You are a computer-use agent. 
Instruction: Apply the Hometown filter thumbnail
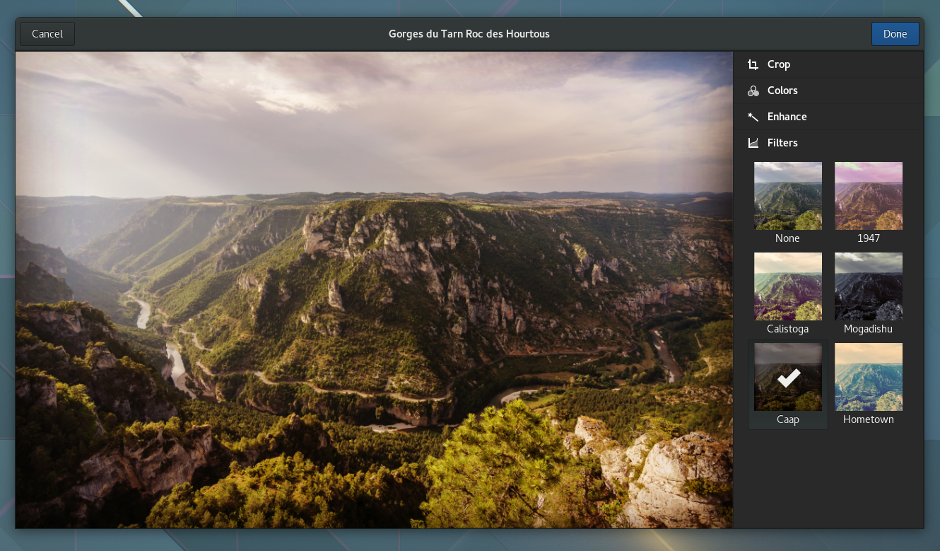869,377
